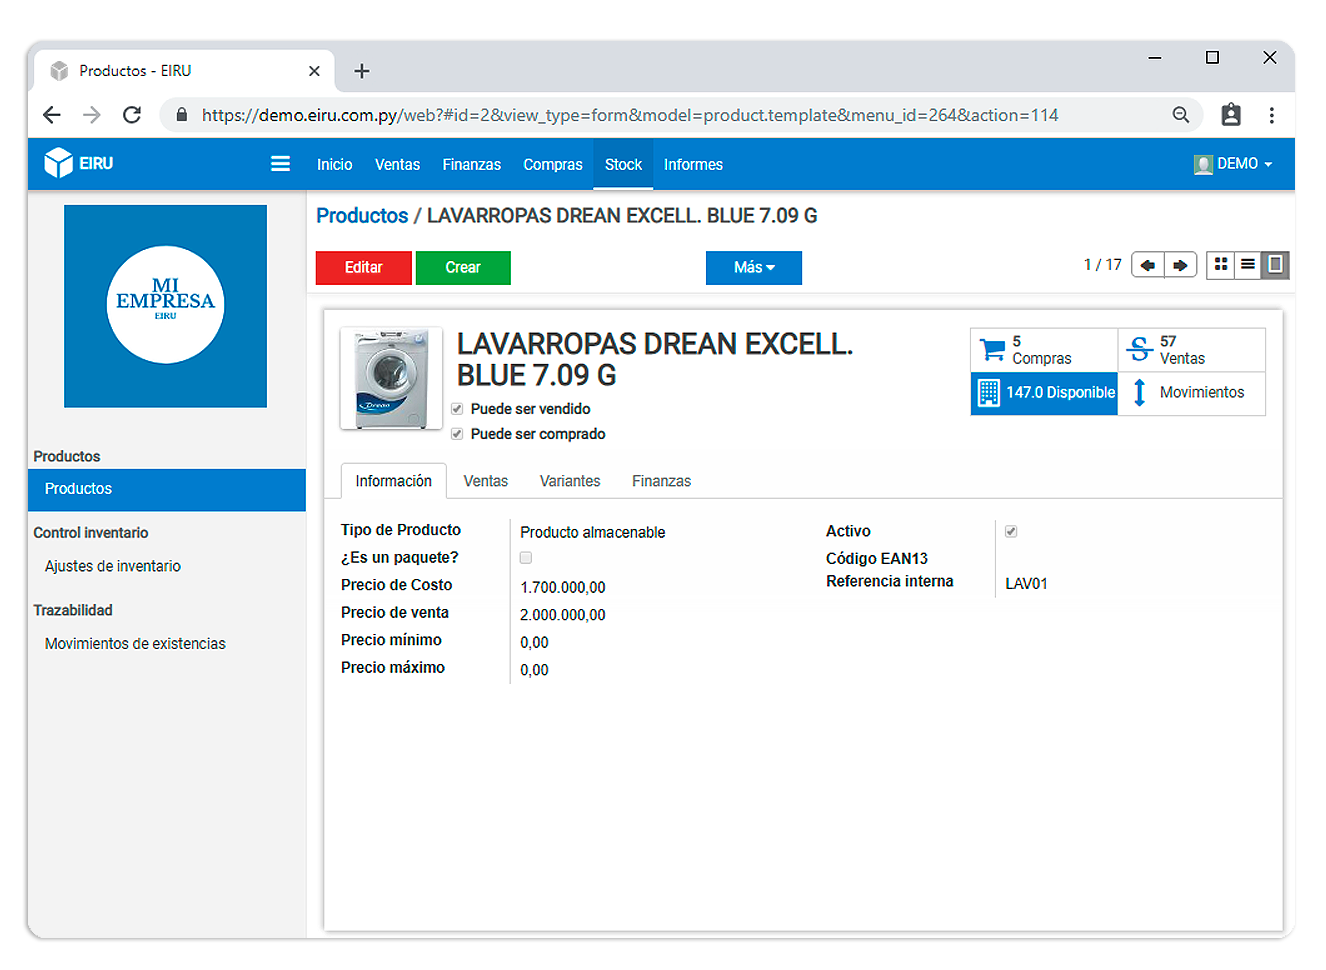Switch to the Finanzas product tab
Image resolution: width=1326 pixels, height=970 pixels.
661,481
